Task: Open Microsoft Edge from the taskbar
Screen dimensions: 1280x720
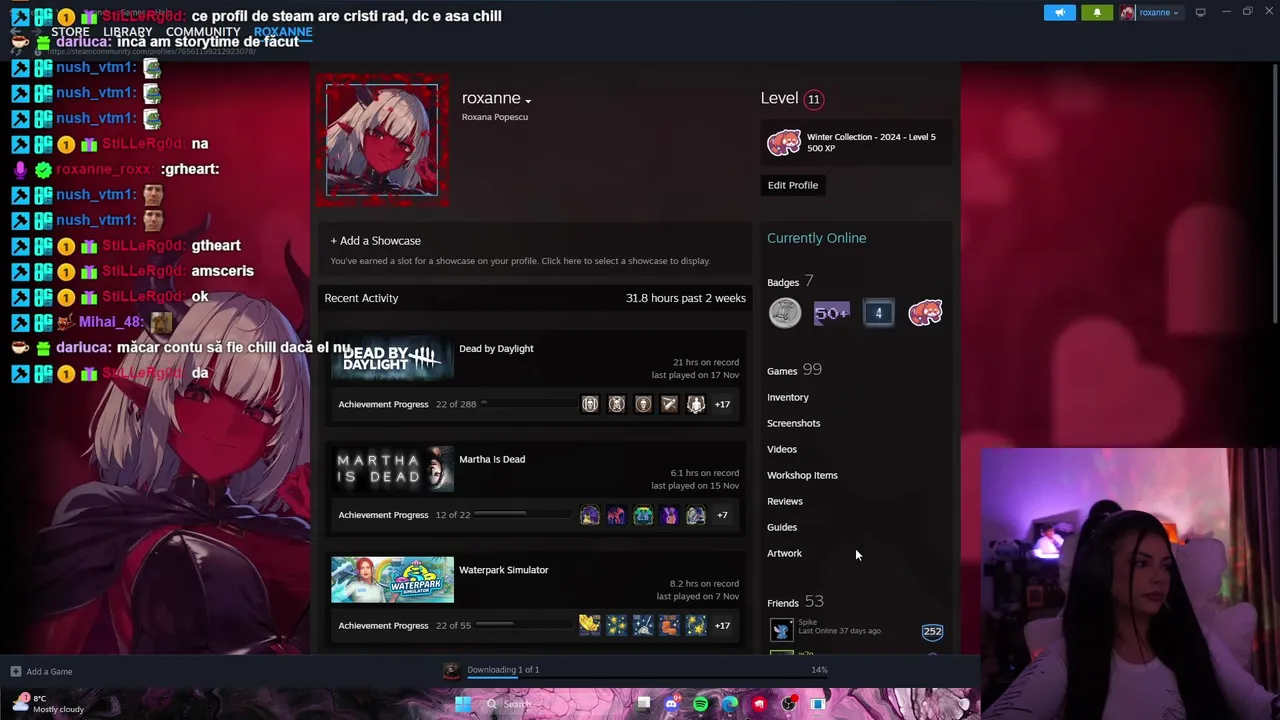Action: 730,704
